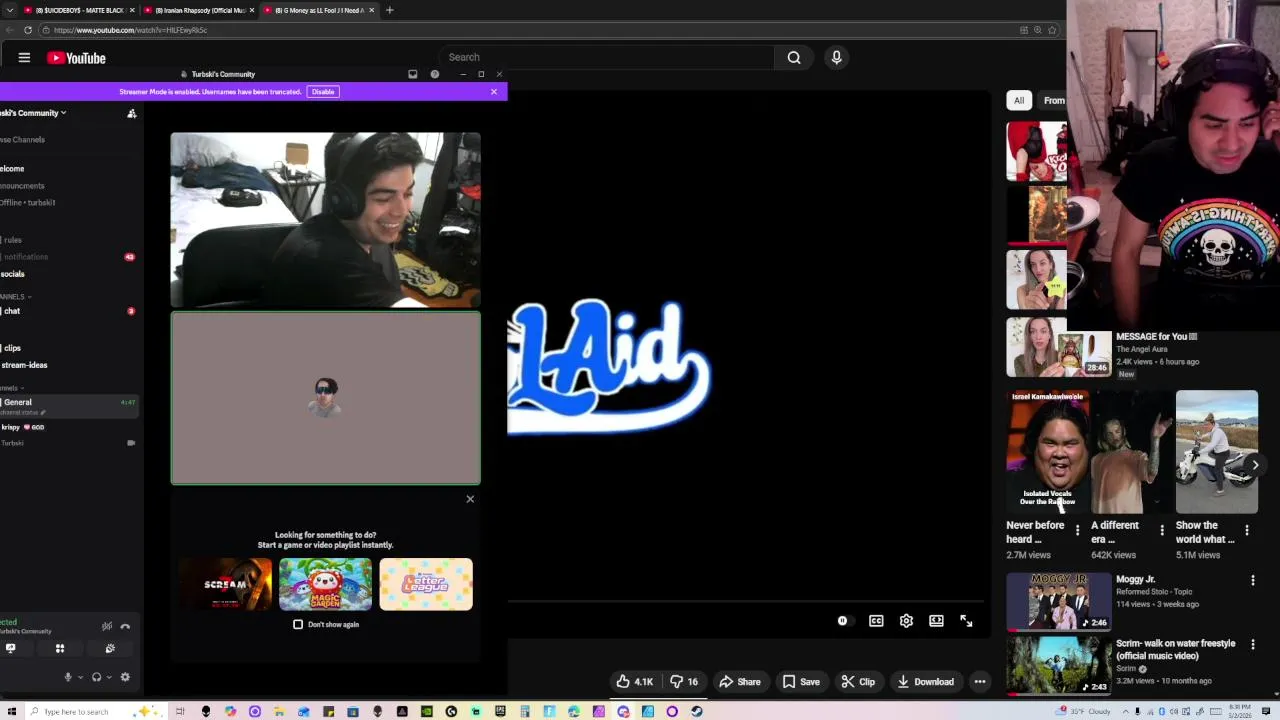Open the stream-ideas channel in Discord
This screenshot has width=1280, height=720.
pos(25,365)
